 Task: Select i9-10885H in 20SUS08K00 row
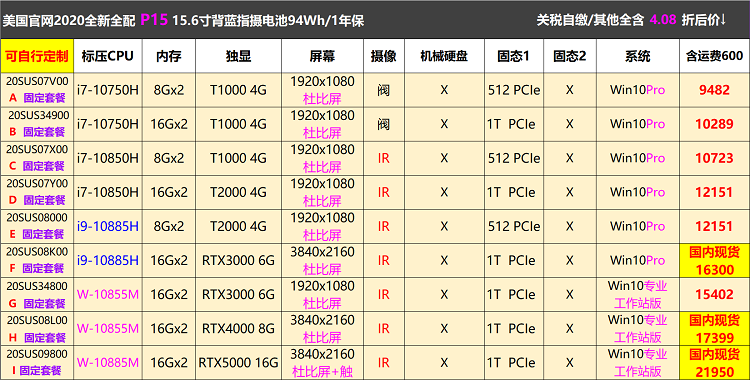point(108,260)
